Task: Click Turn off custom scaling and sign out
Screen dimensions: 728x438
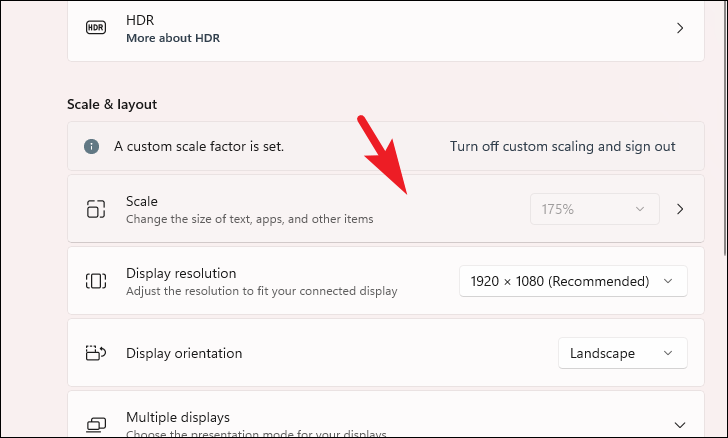Action: click(x=563, y=146)
